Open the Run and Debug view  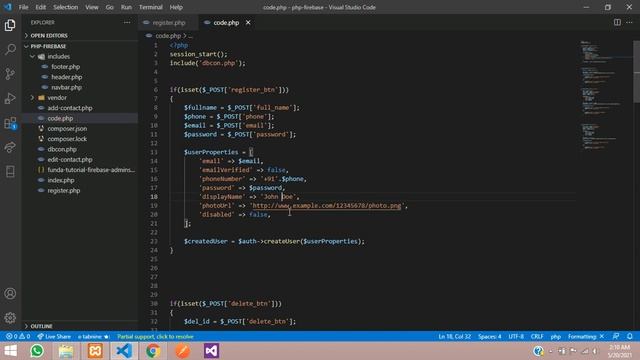pyautogui.click(x=10, y=98)
